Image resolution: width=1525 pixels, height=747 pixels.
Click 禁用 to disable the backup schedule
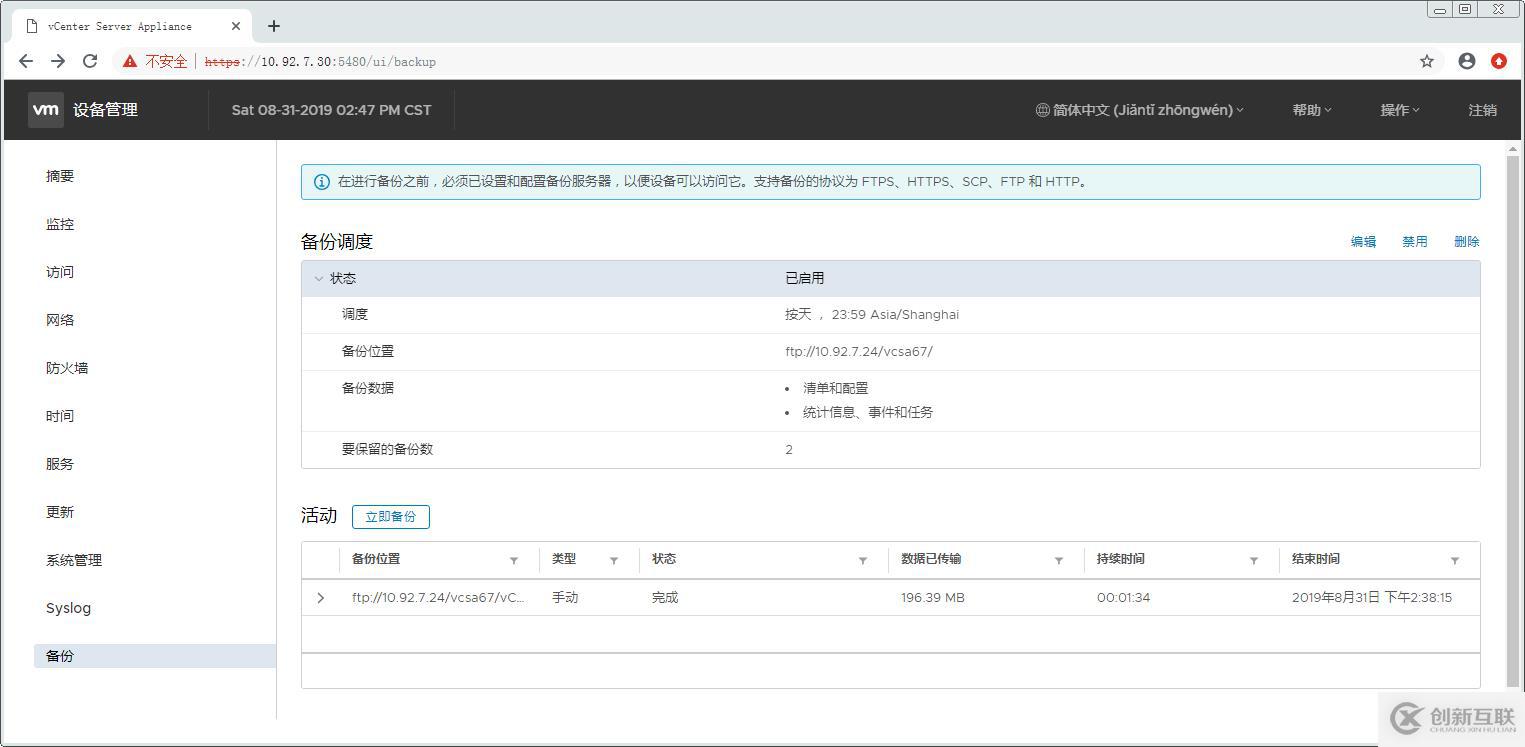tap(1415, 241)
